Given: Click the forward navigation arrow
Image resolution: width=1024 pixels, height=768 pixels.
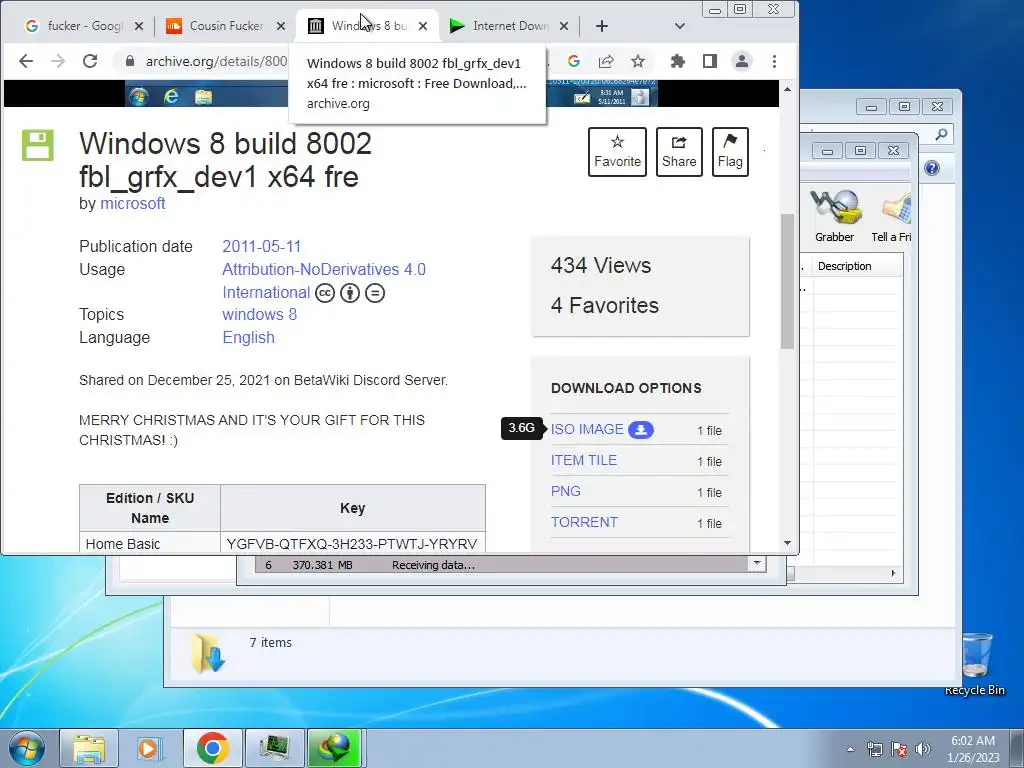Looking at the screenshot, I should tap(57, 61).
